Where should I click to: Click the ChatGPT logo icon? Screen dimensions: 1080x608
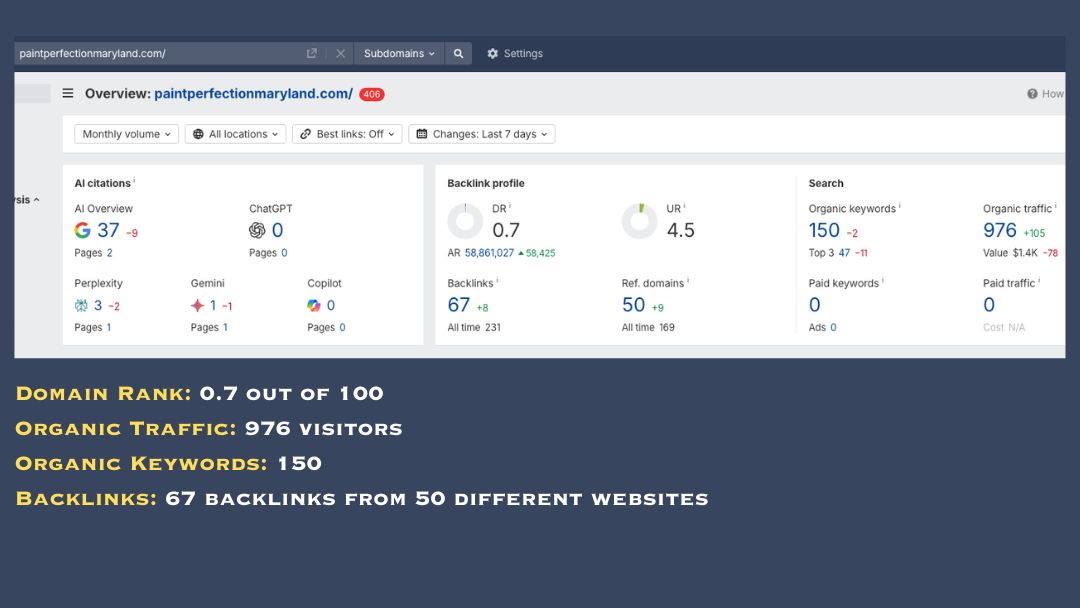point(257,230)
